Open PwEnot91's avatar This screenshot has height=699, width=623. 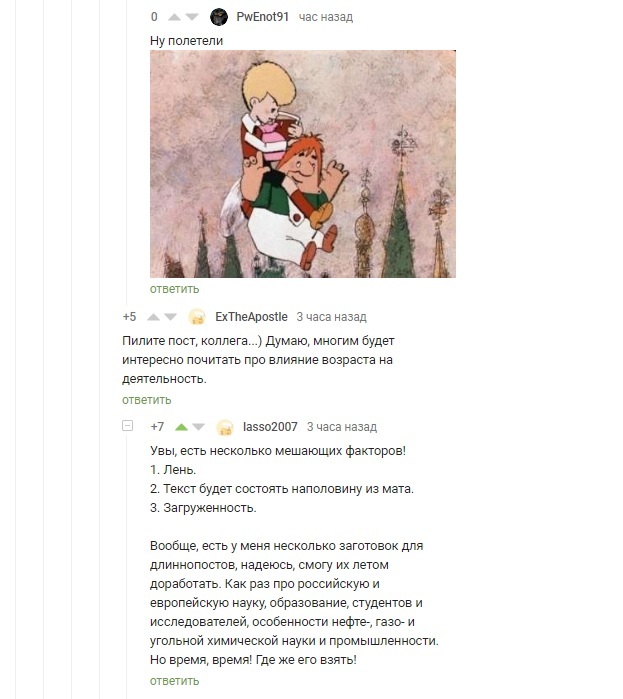[219, 17]
